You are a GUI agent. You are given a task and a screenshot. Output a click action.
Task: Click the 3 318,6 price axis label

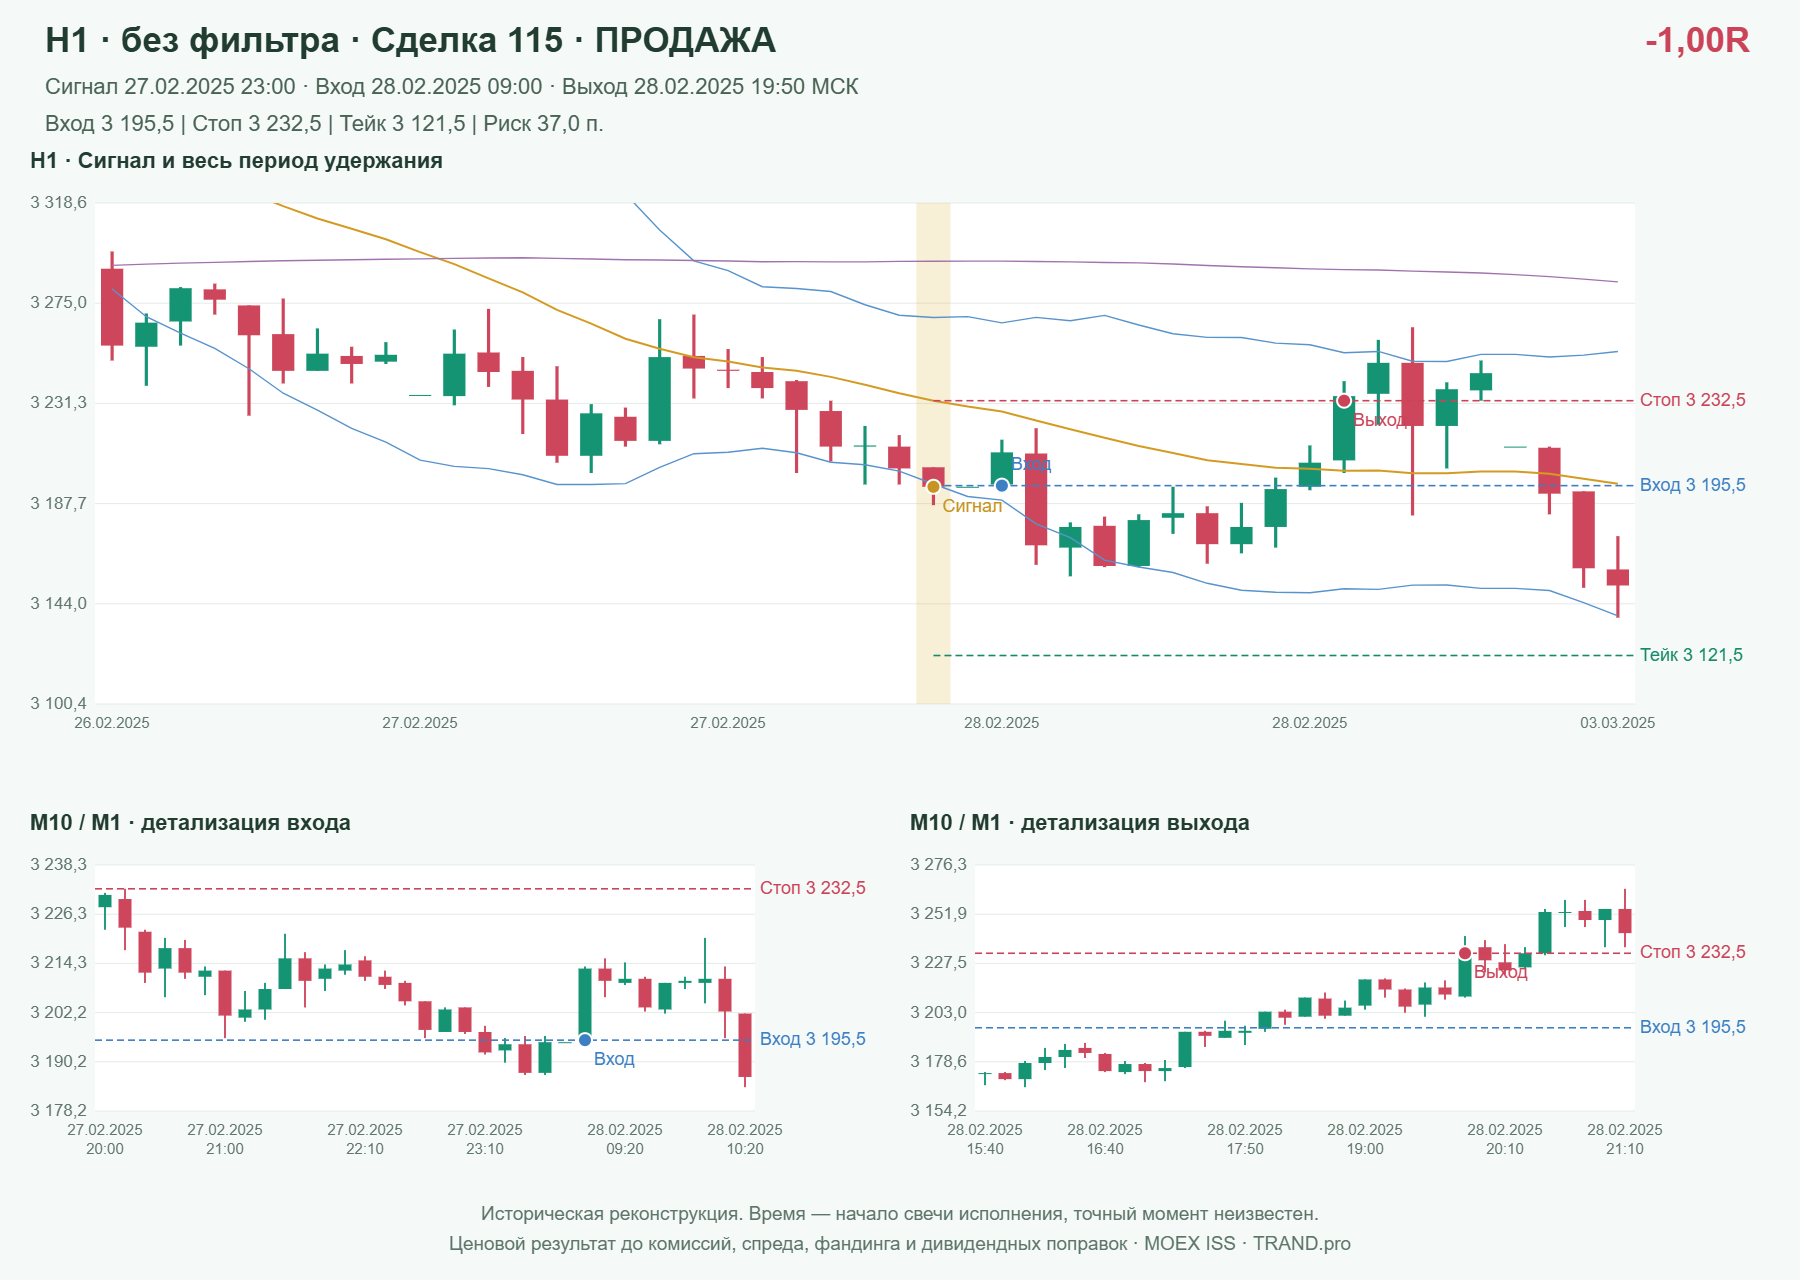pos(59,203)
